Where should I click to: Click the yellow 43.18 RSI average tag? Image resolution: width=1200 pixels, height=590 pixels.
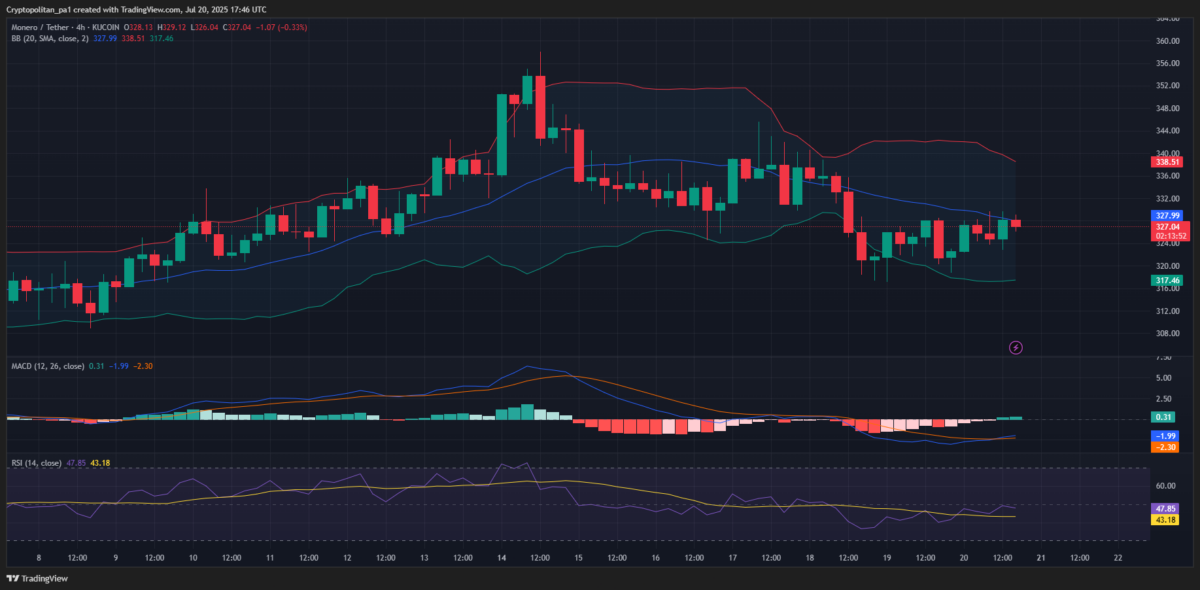(1166, 520)
